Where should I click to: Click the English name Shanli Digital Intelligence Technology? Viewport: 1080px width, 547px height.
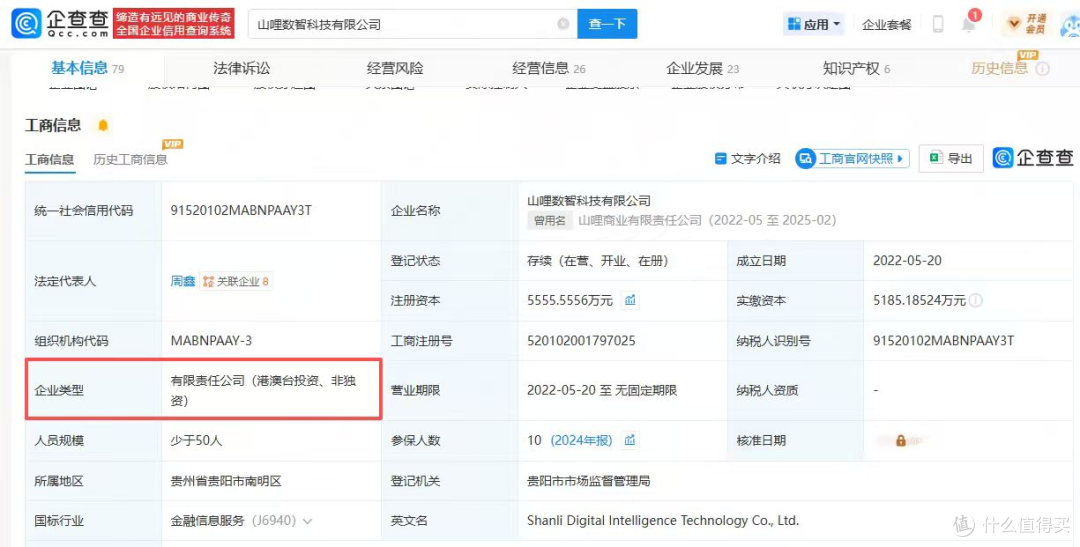coord(663,520)
